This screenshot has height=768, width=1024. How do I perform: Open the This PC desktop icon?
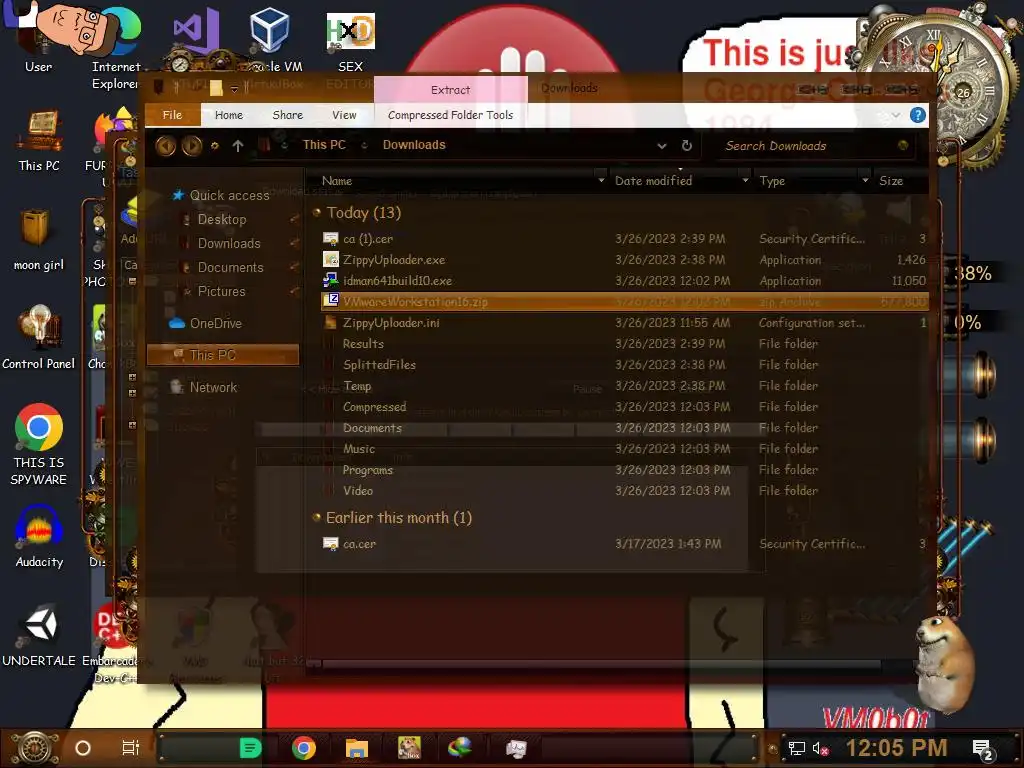(39, 140)
